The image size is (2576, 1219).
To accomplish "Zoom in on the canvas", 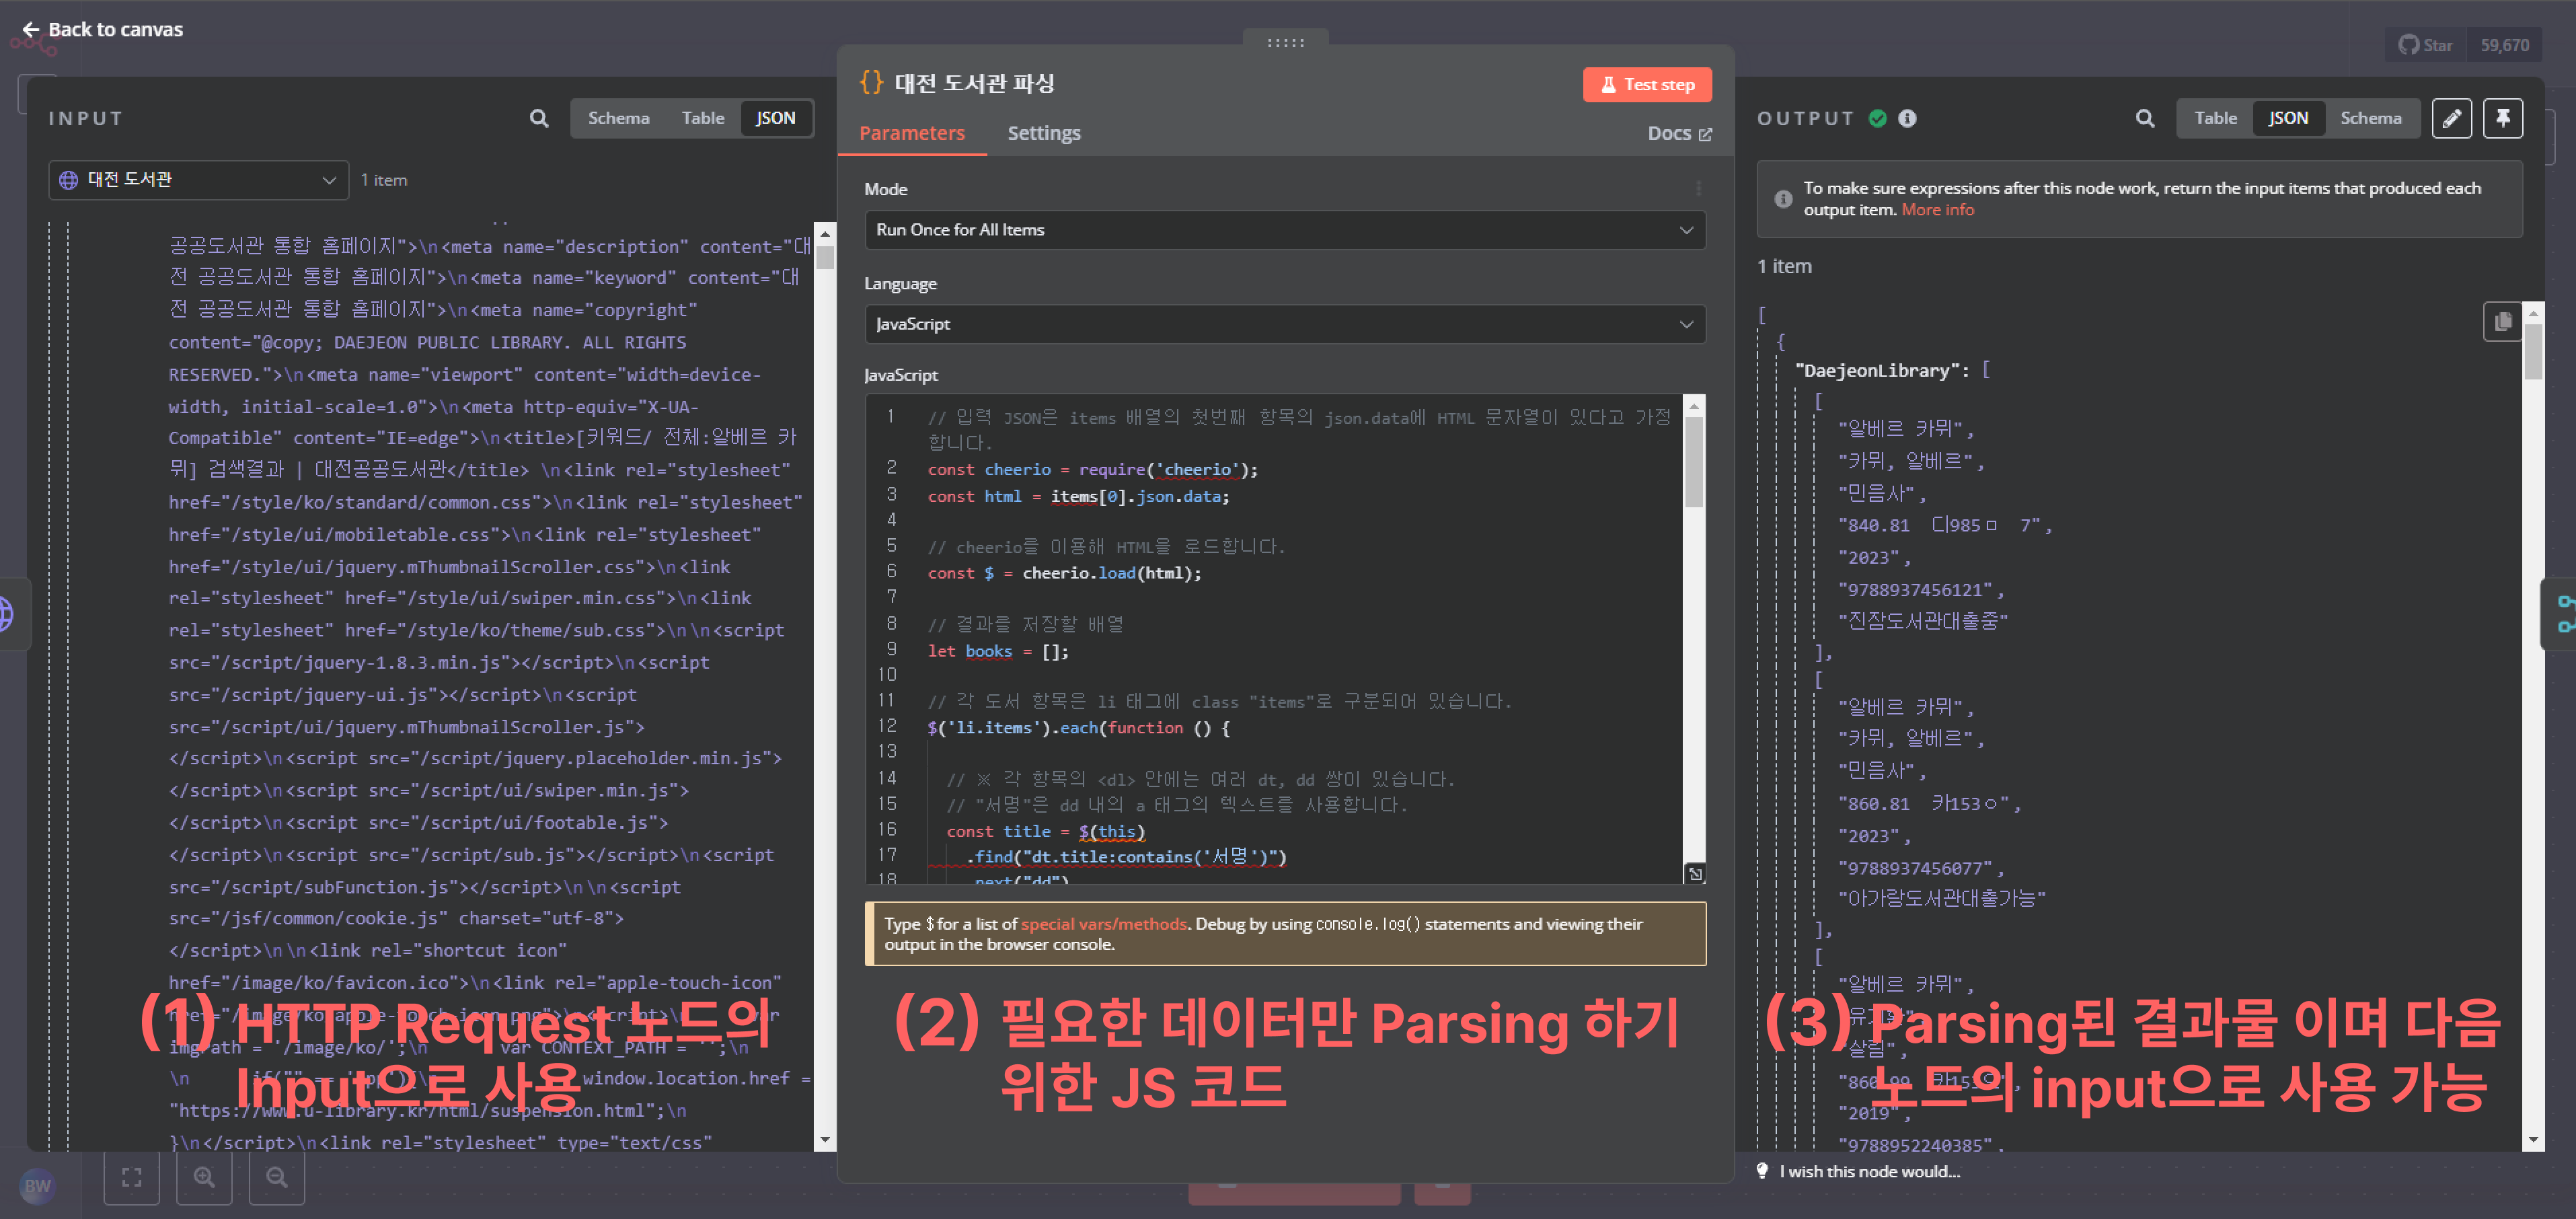I will click(x=204, y=1177).
